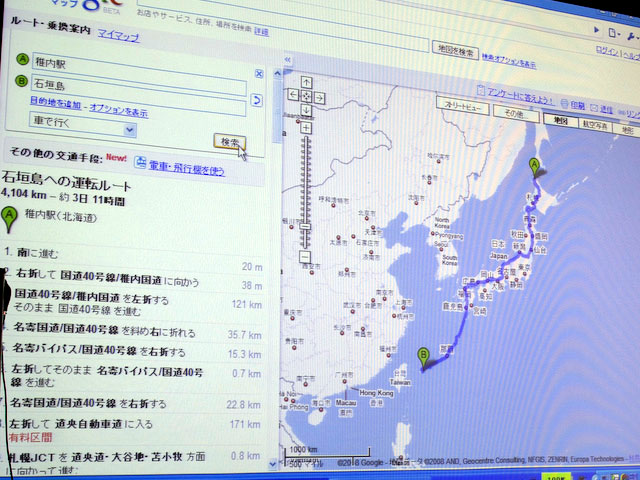
Task: Click the envelope icon for 送信
Action: (x=594, y=108)
